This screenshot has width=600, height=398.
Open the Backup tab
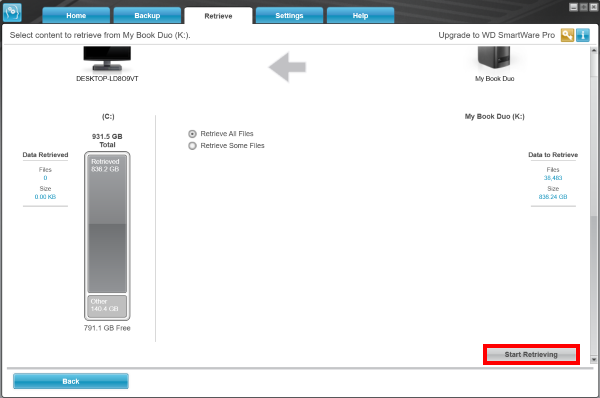click(x=147, y=16)
